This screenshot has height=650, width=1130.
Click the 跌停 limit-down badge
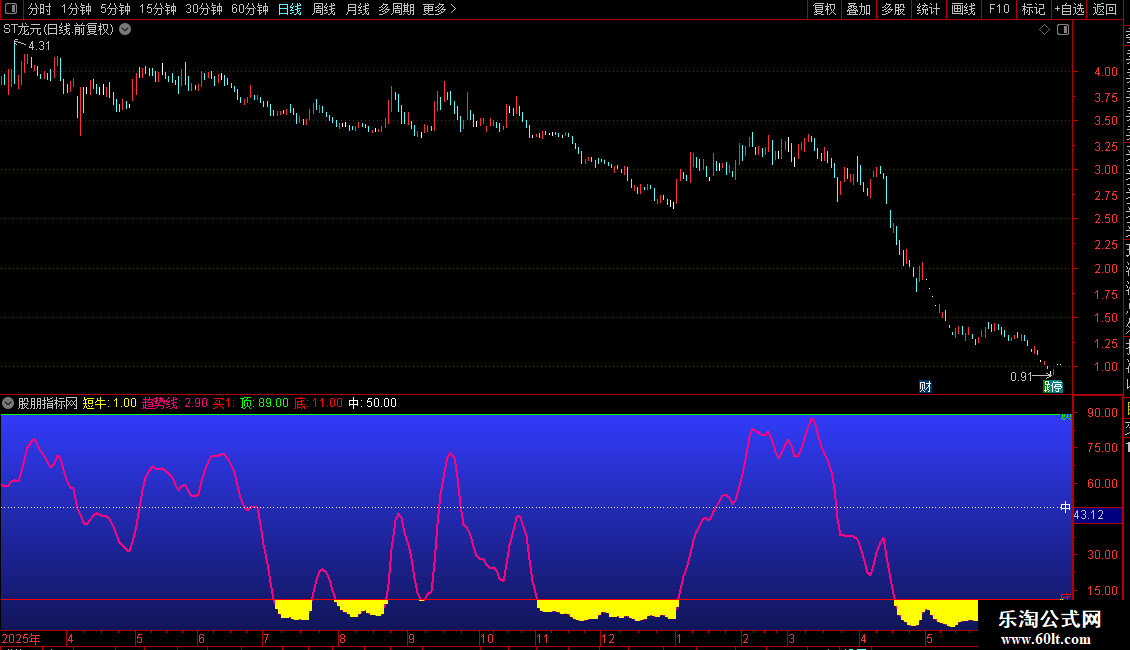pos(1053,387)
